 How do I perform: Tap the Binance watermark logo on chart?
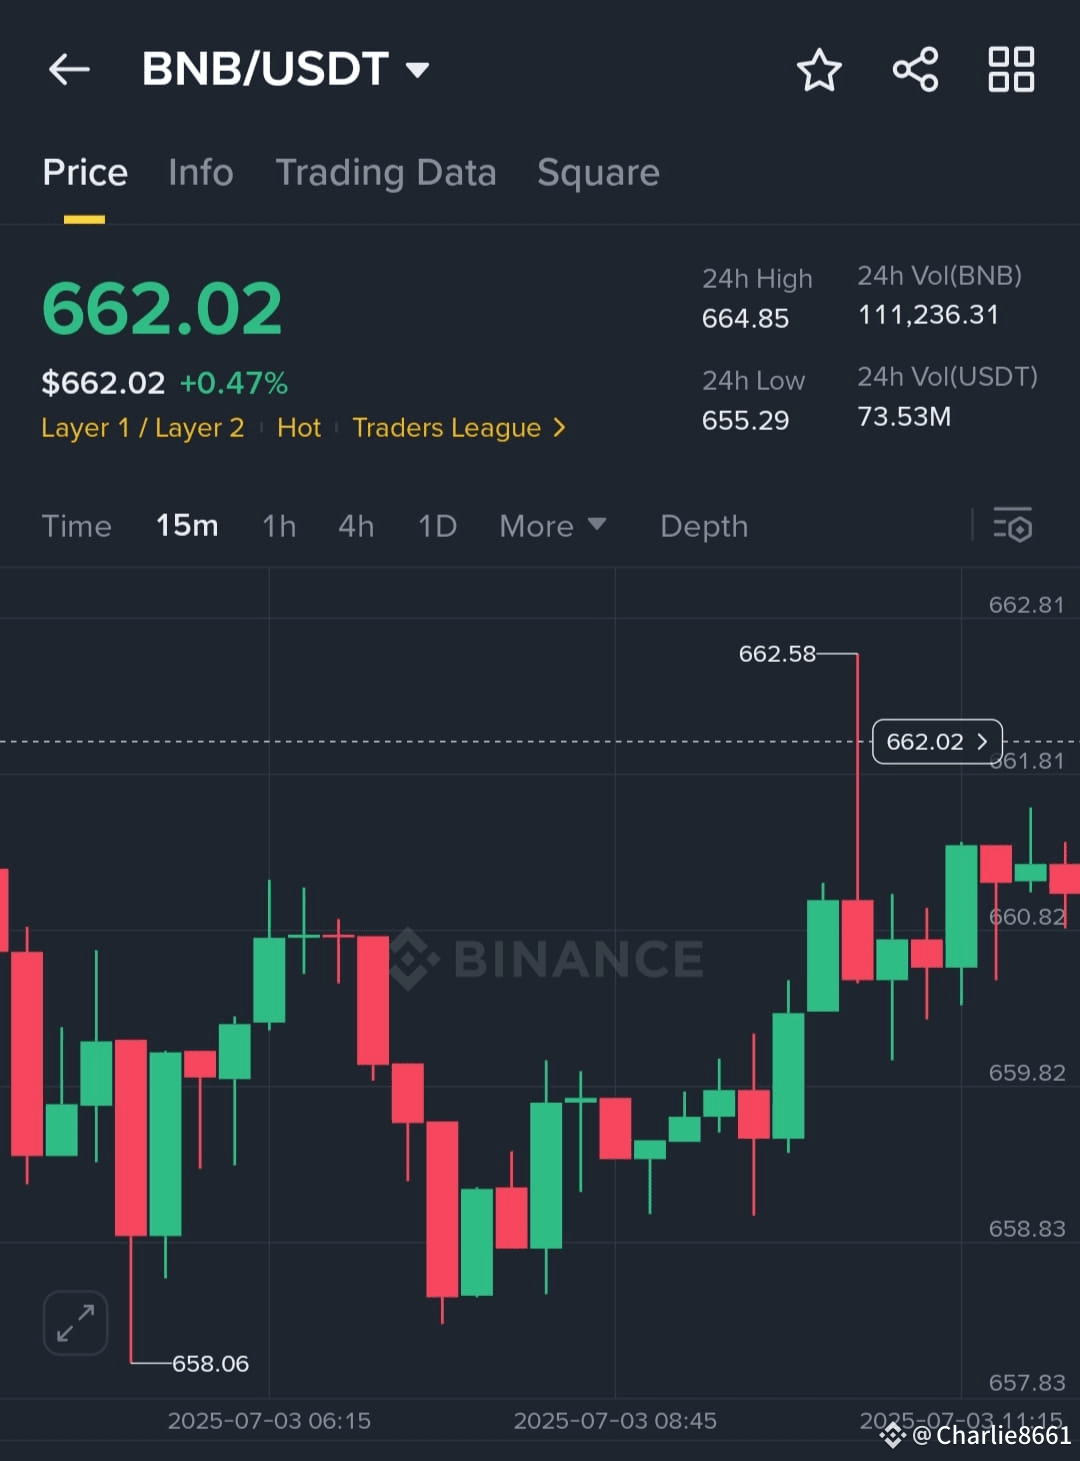click(546, 959)
